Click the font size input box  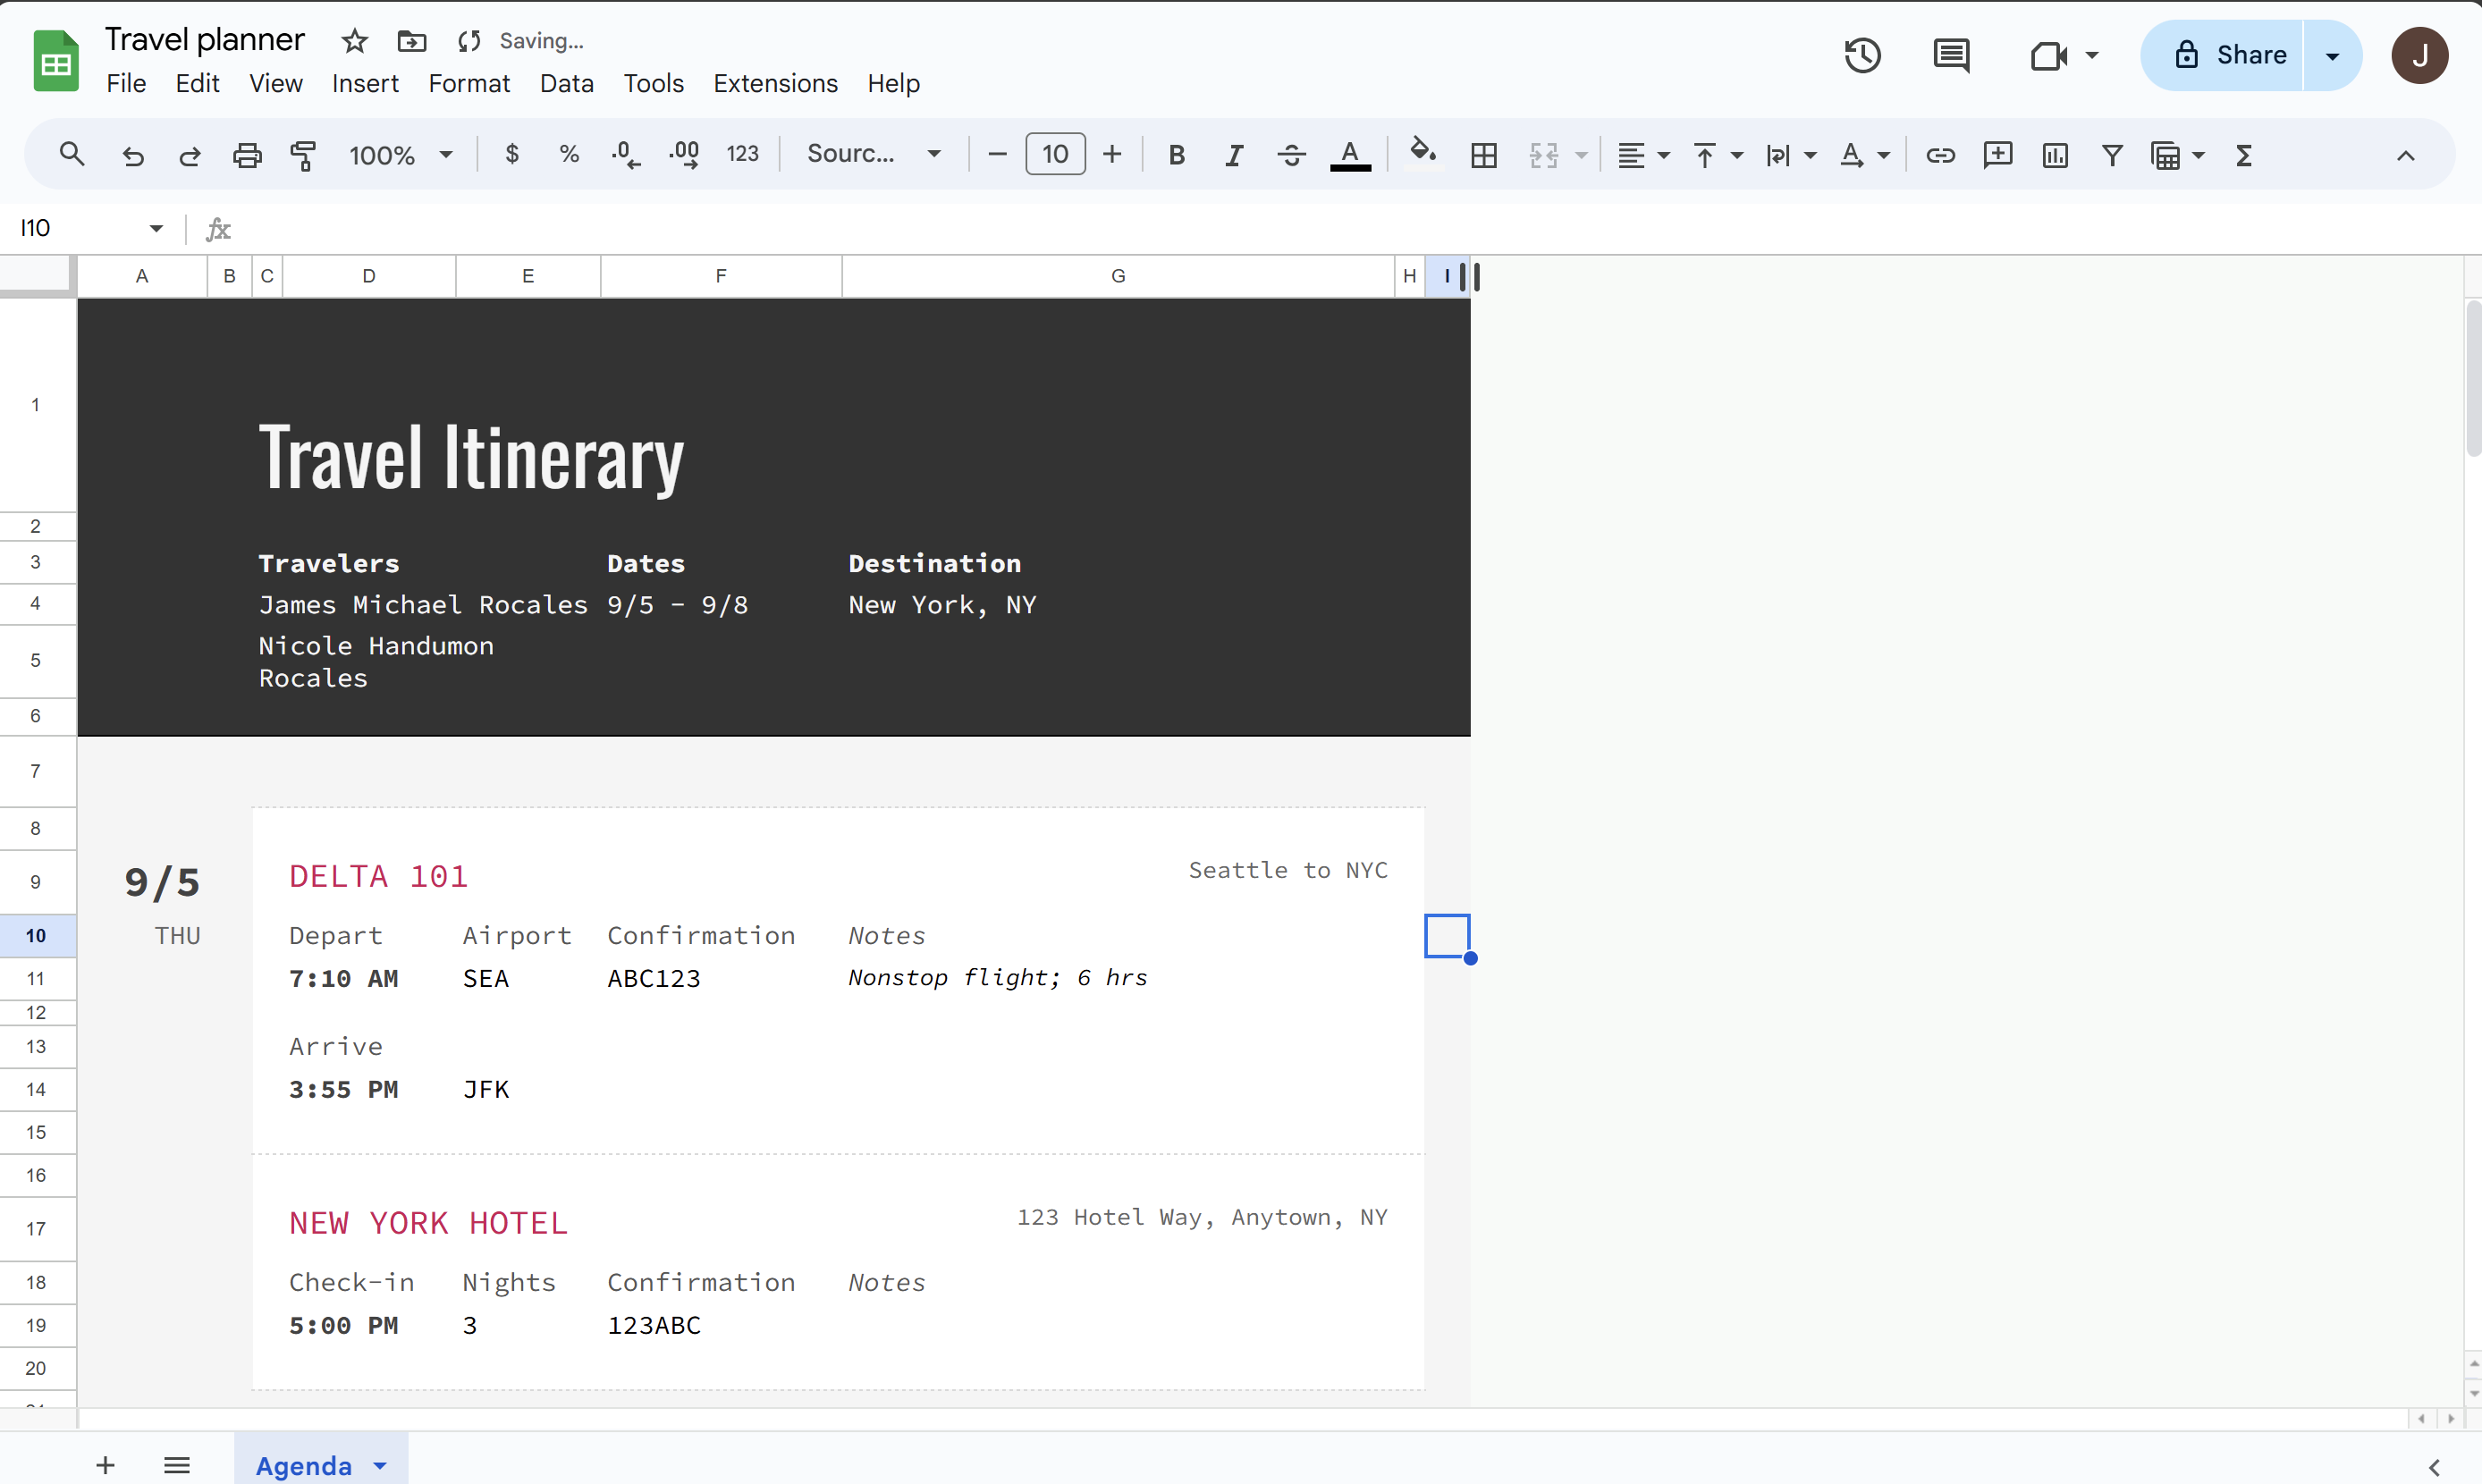click(x=1054, y=154)
